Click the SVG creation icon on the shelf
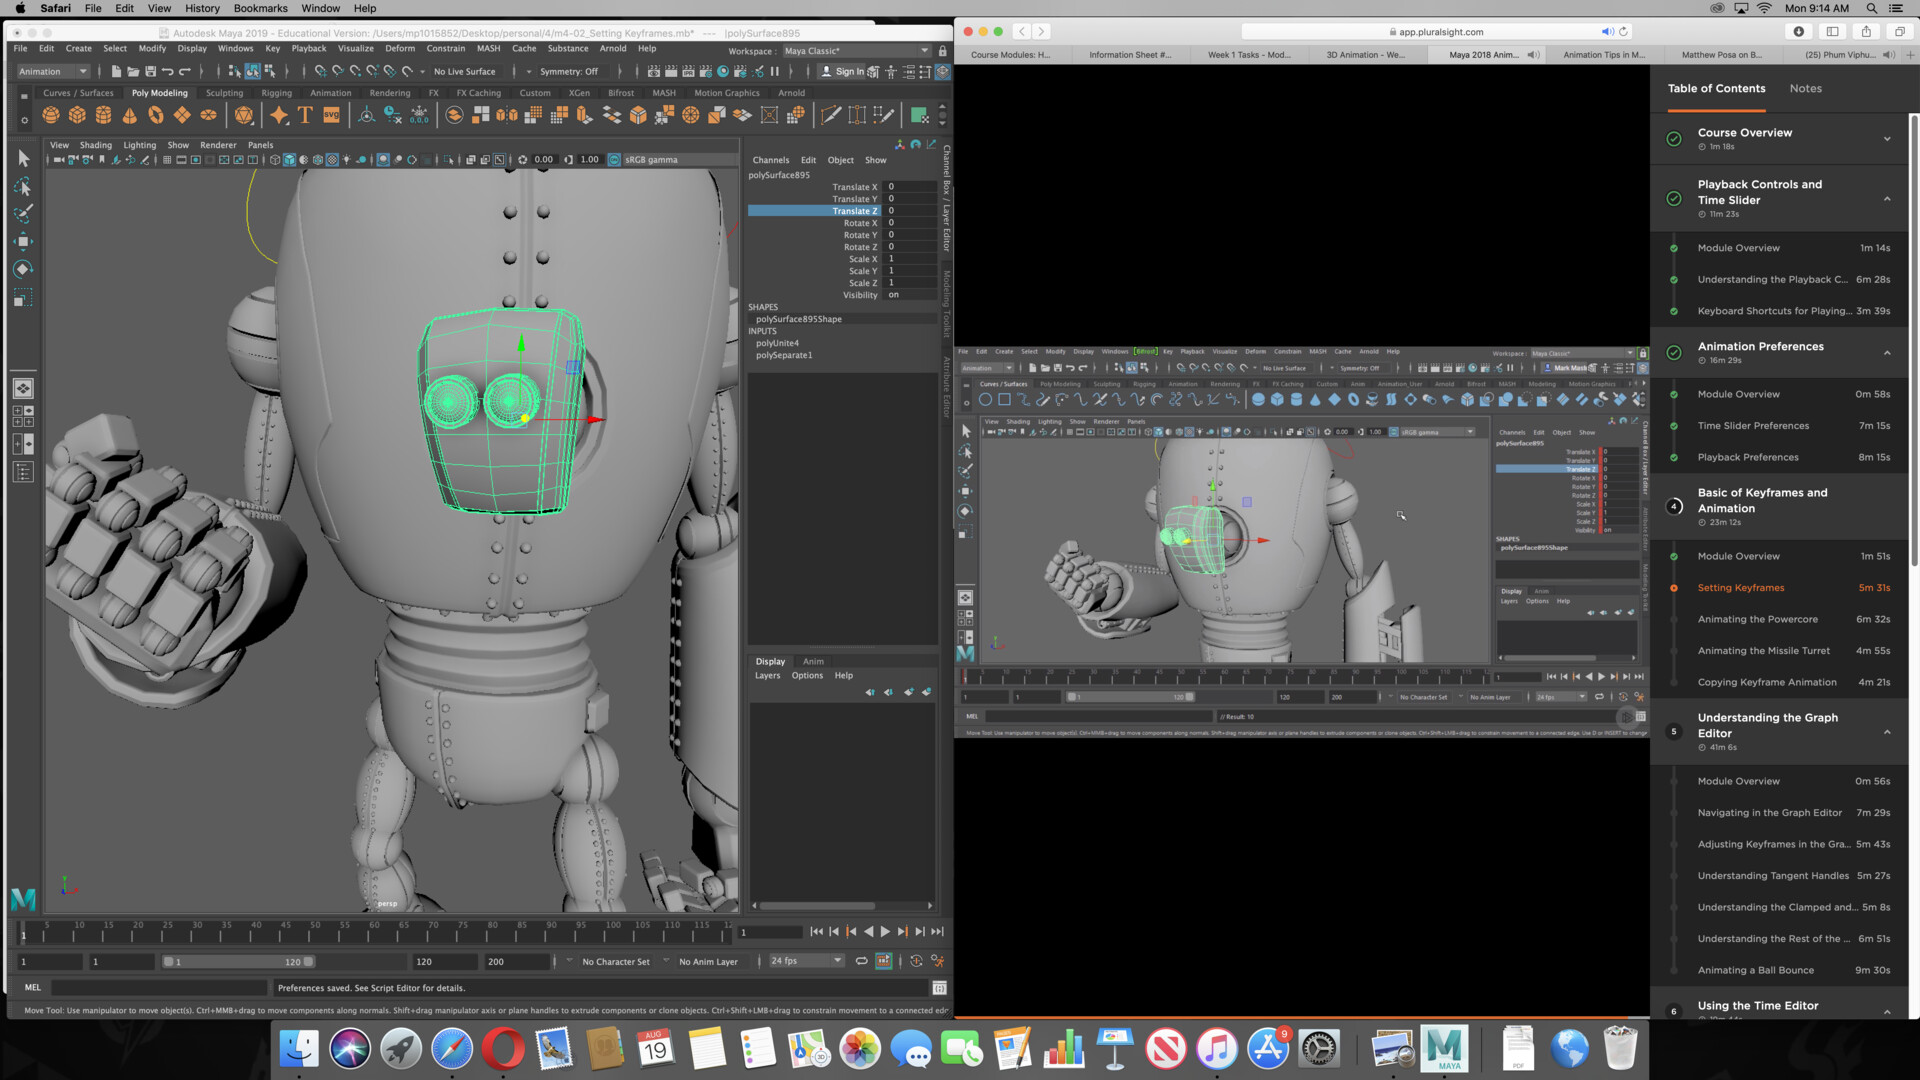The width and height of the screenshot is (1920, 1080). tap(332, 113)
